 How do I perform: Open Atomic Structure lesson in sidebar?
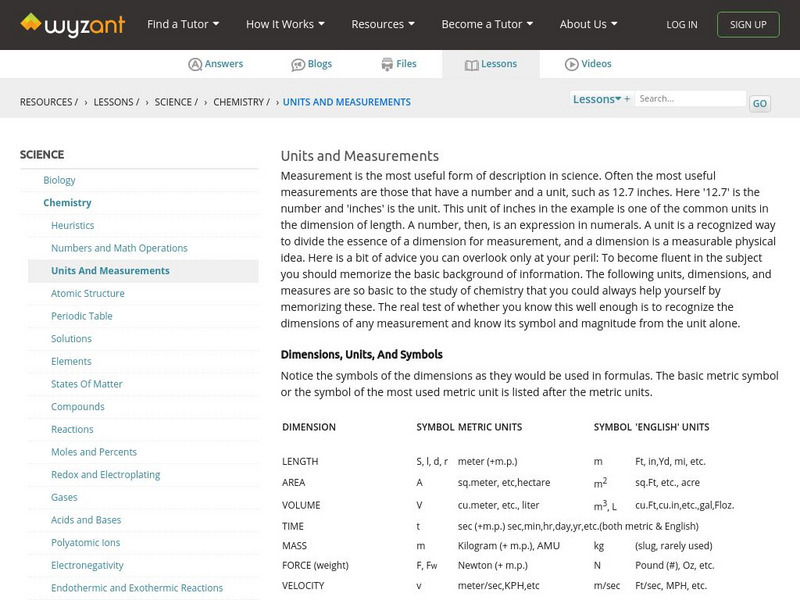[x=88, y=294]
